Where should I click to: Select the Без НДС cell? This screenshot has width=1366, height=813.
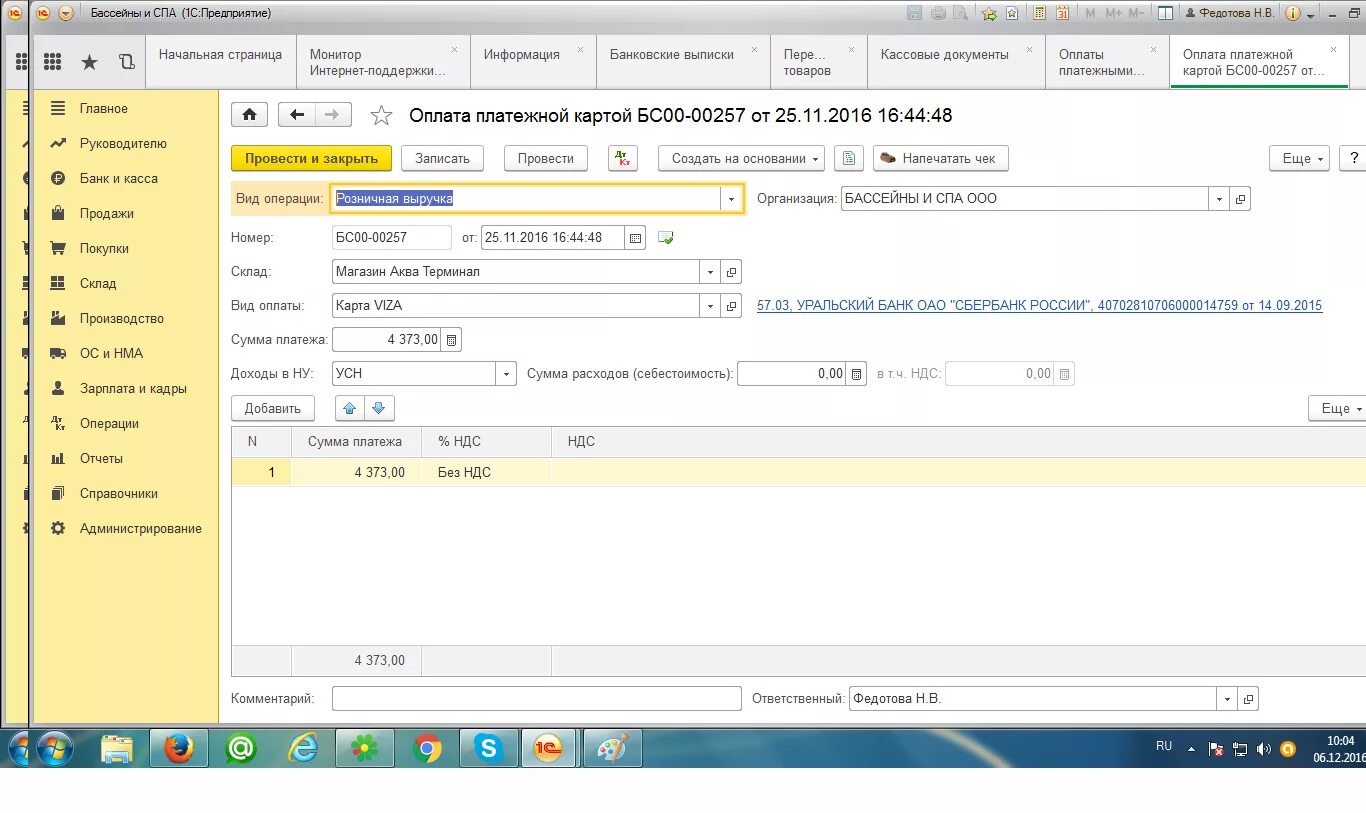pos(486,472)
